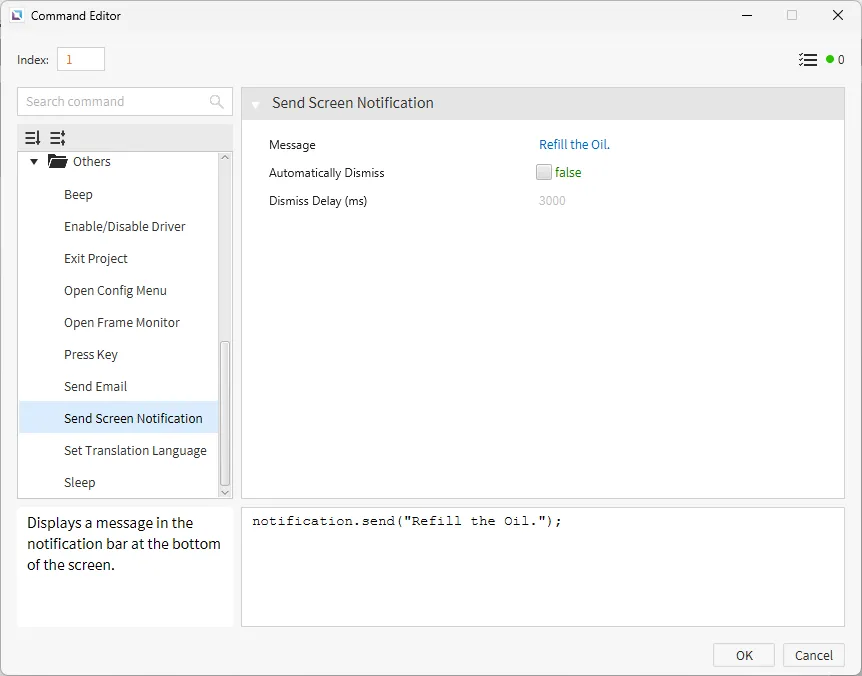
Task: Click the Others folder icon
Action: pos(58,162)
